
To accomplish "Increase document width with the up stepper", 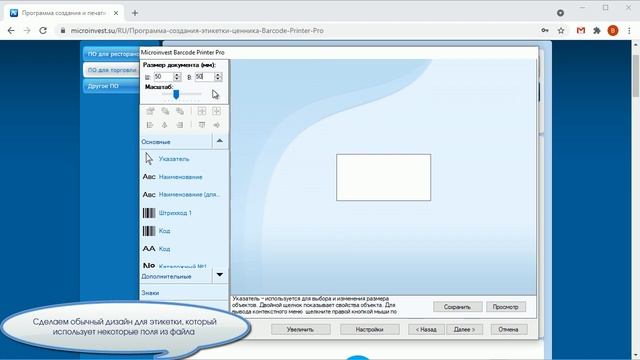I will click(x=177, y=74).
